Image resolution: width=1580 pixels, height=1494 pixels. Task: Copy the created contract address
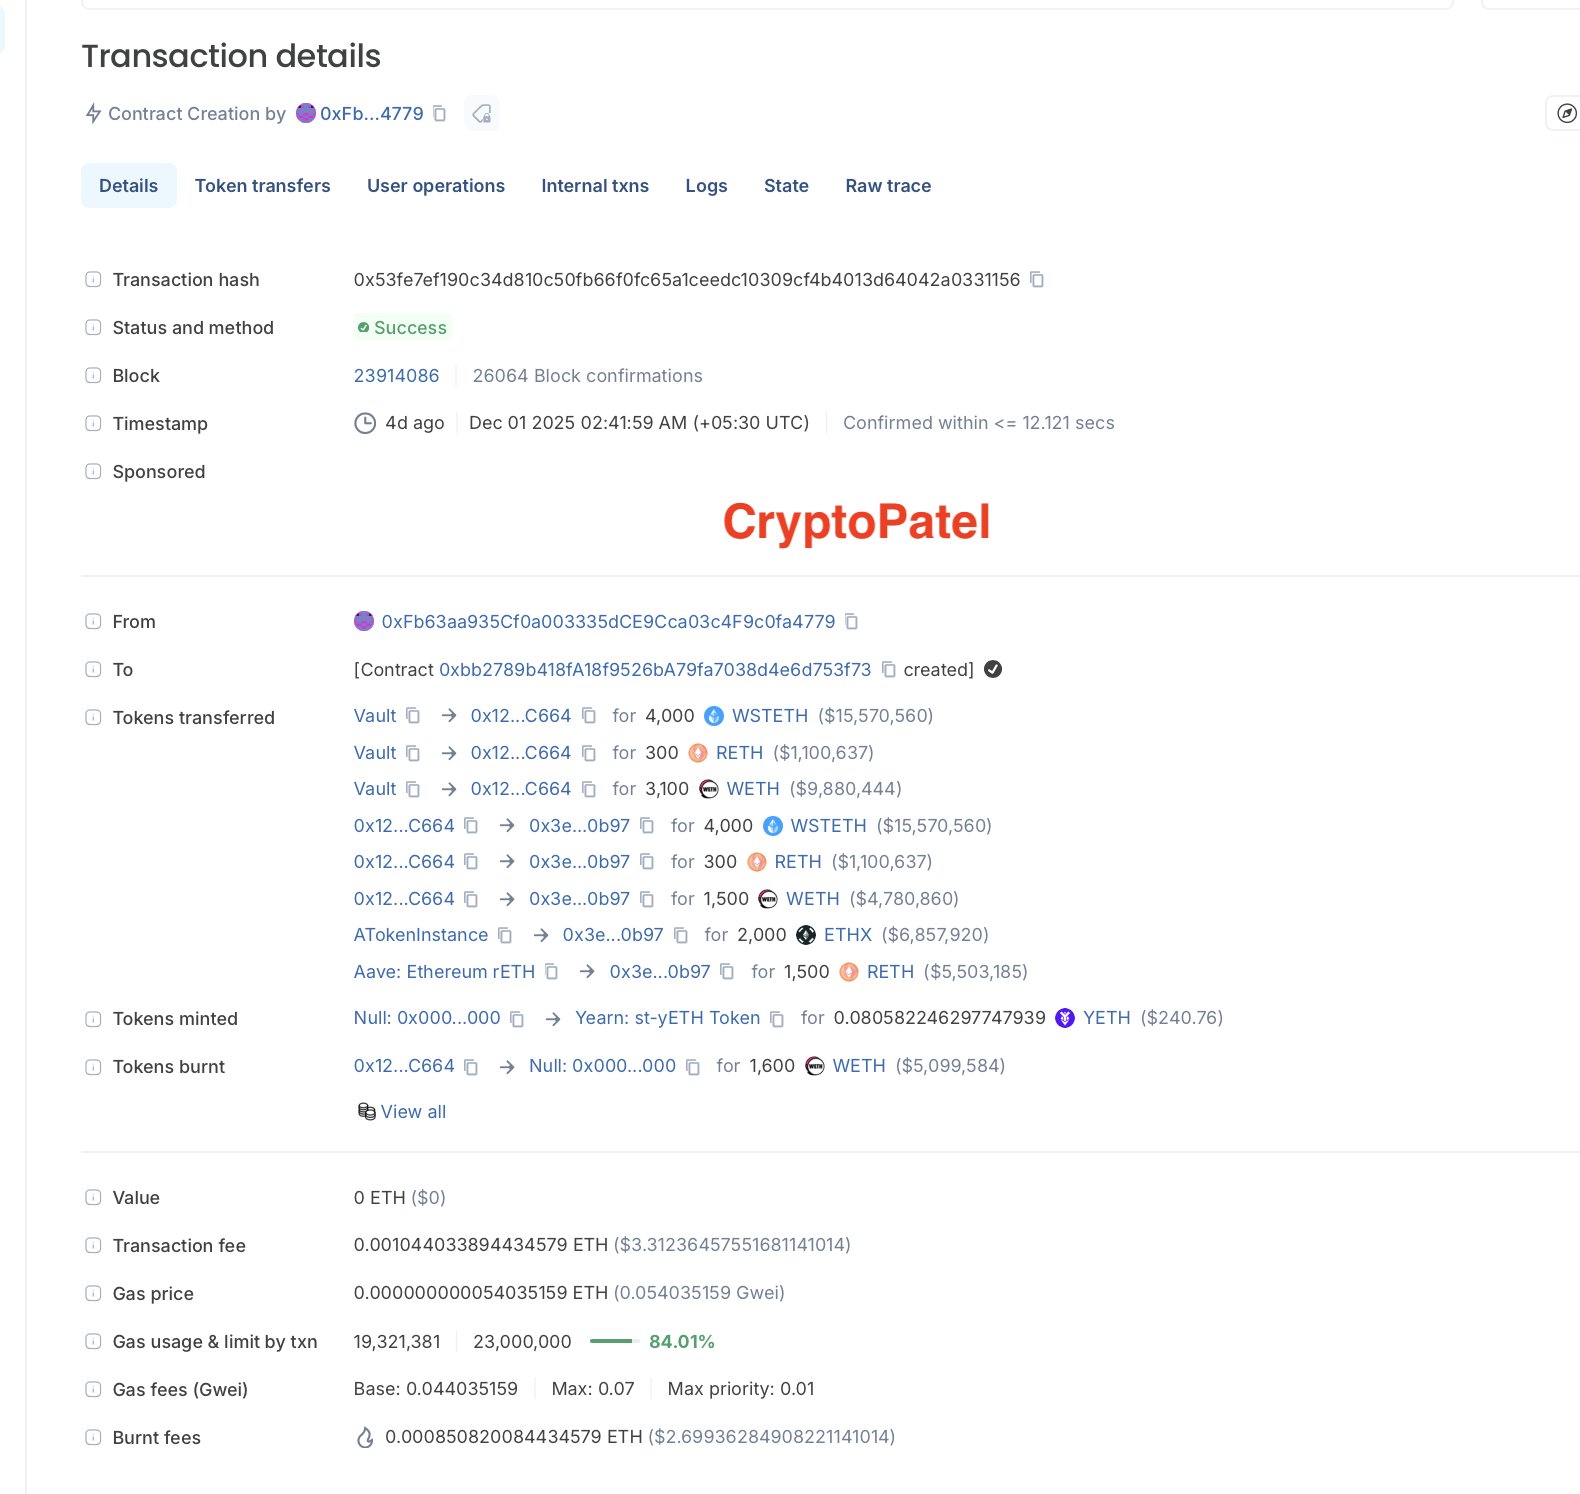tap(888, 670)
